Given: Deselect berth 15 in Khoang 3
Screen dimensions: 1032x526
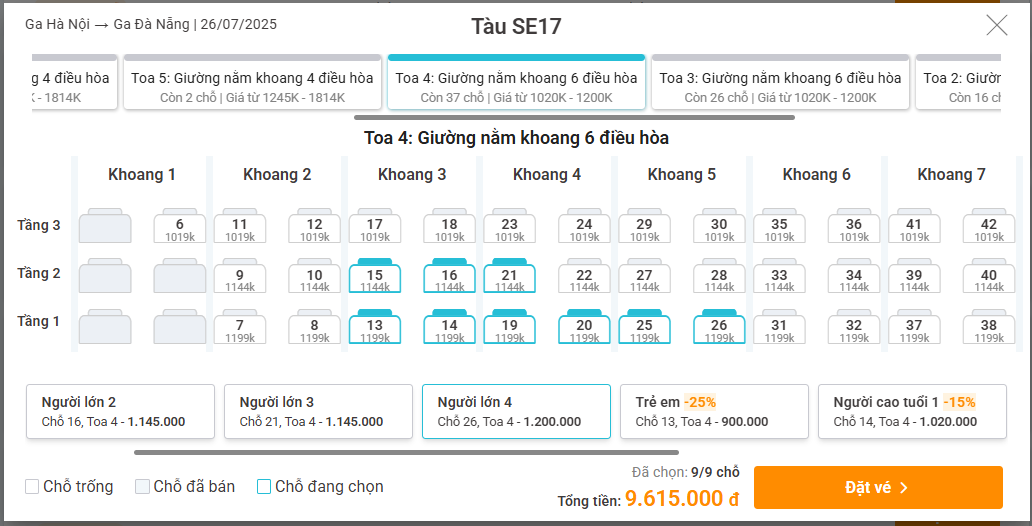Looking at the screenshot, I should pos(374,276).
